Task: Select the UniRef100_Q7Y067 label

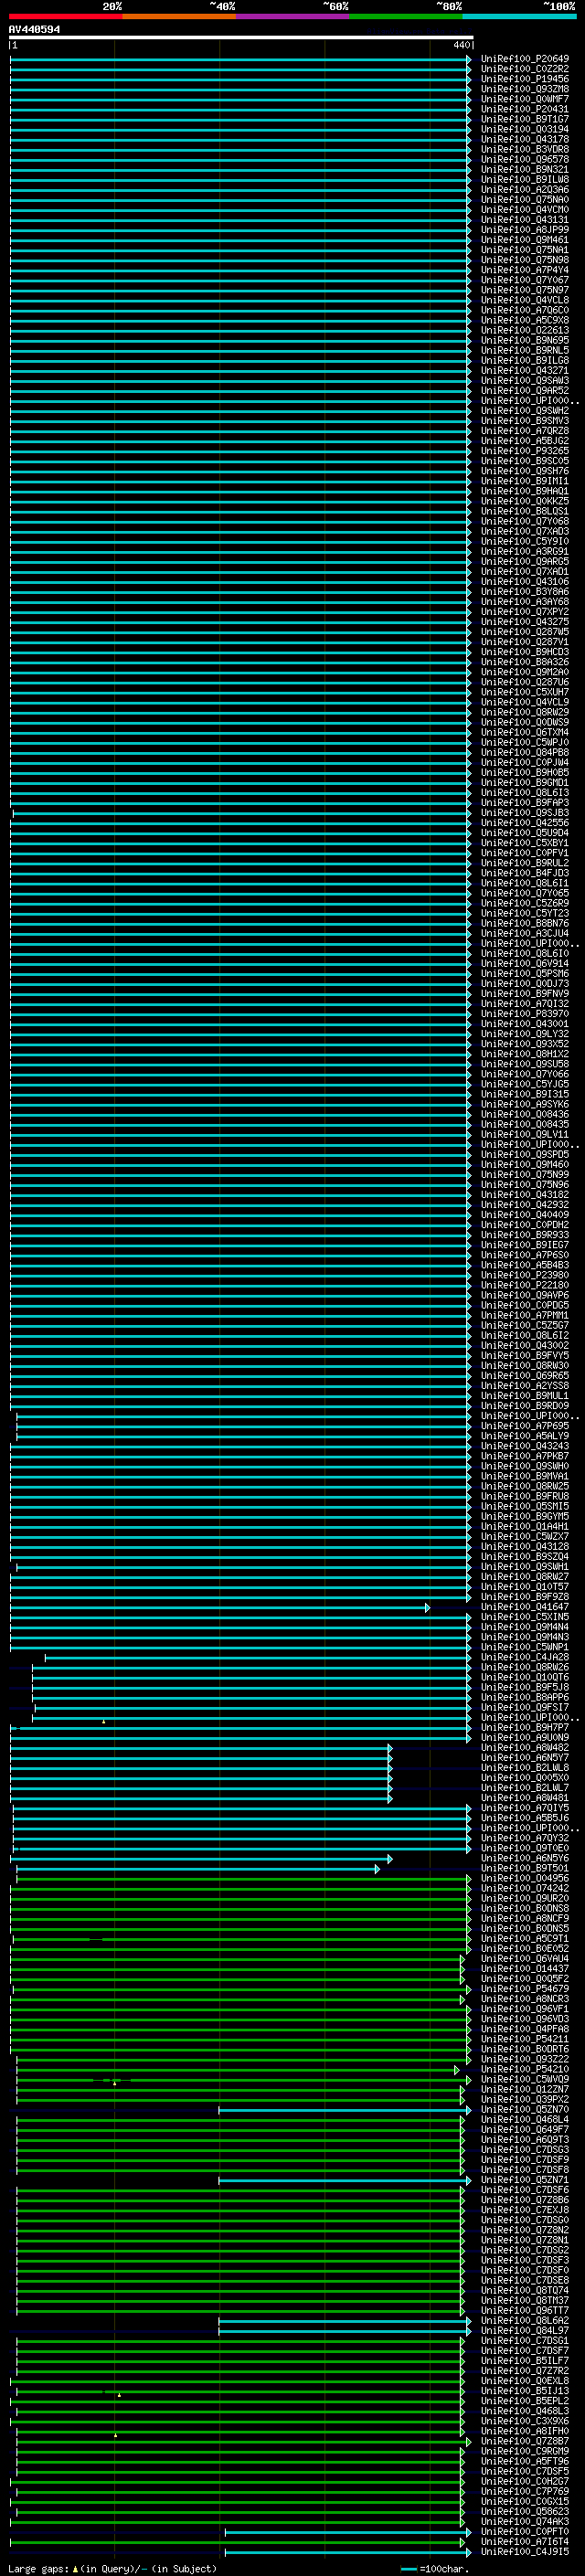Action: pyautogui.click(x=524, y=280)
